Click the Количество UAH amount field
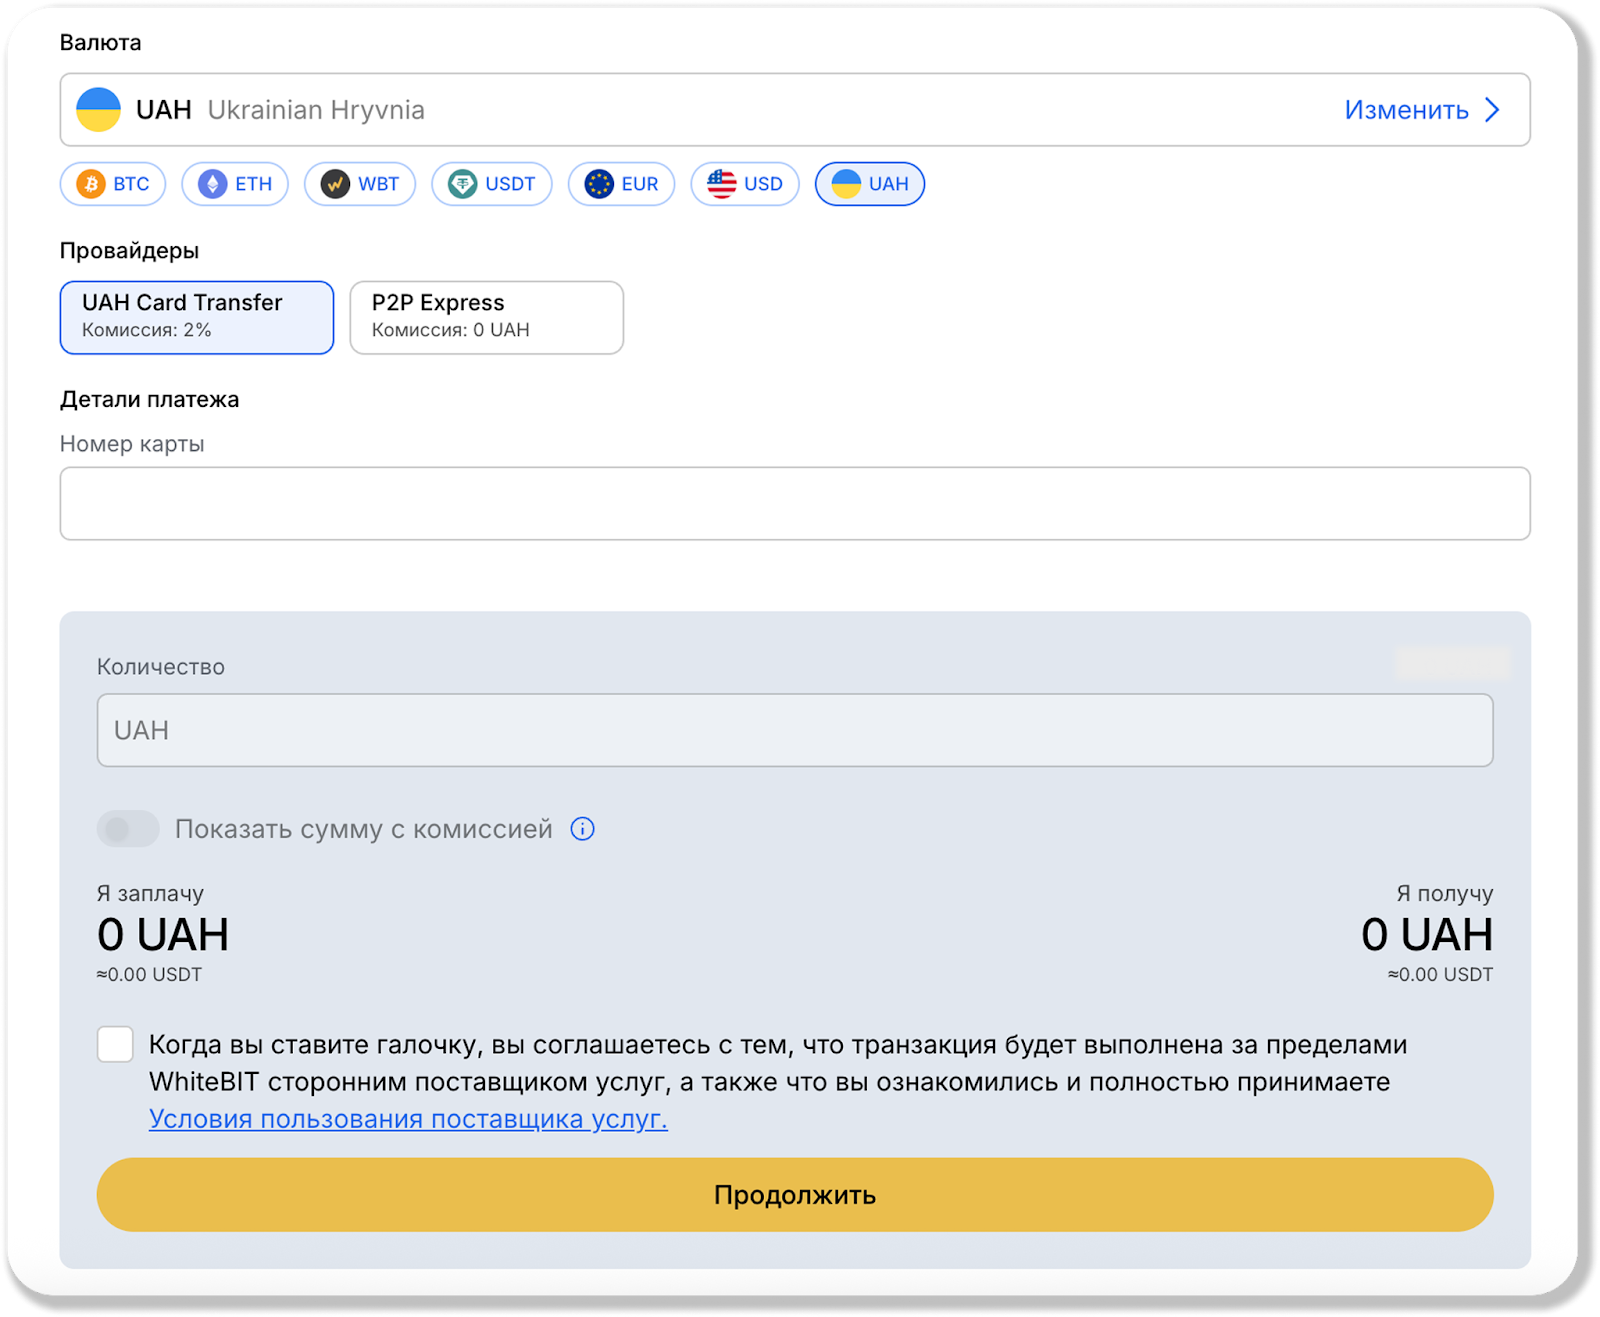Viewport: 1600px width, 1317px height. coord(794,731)
